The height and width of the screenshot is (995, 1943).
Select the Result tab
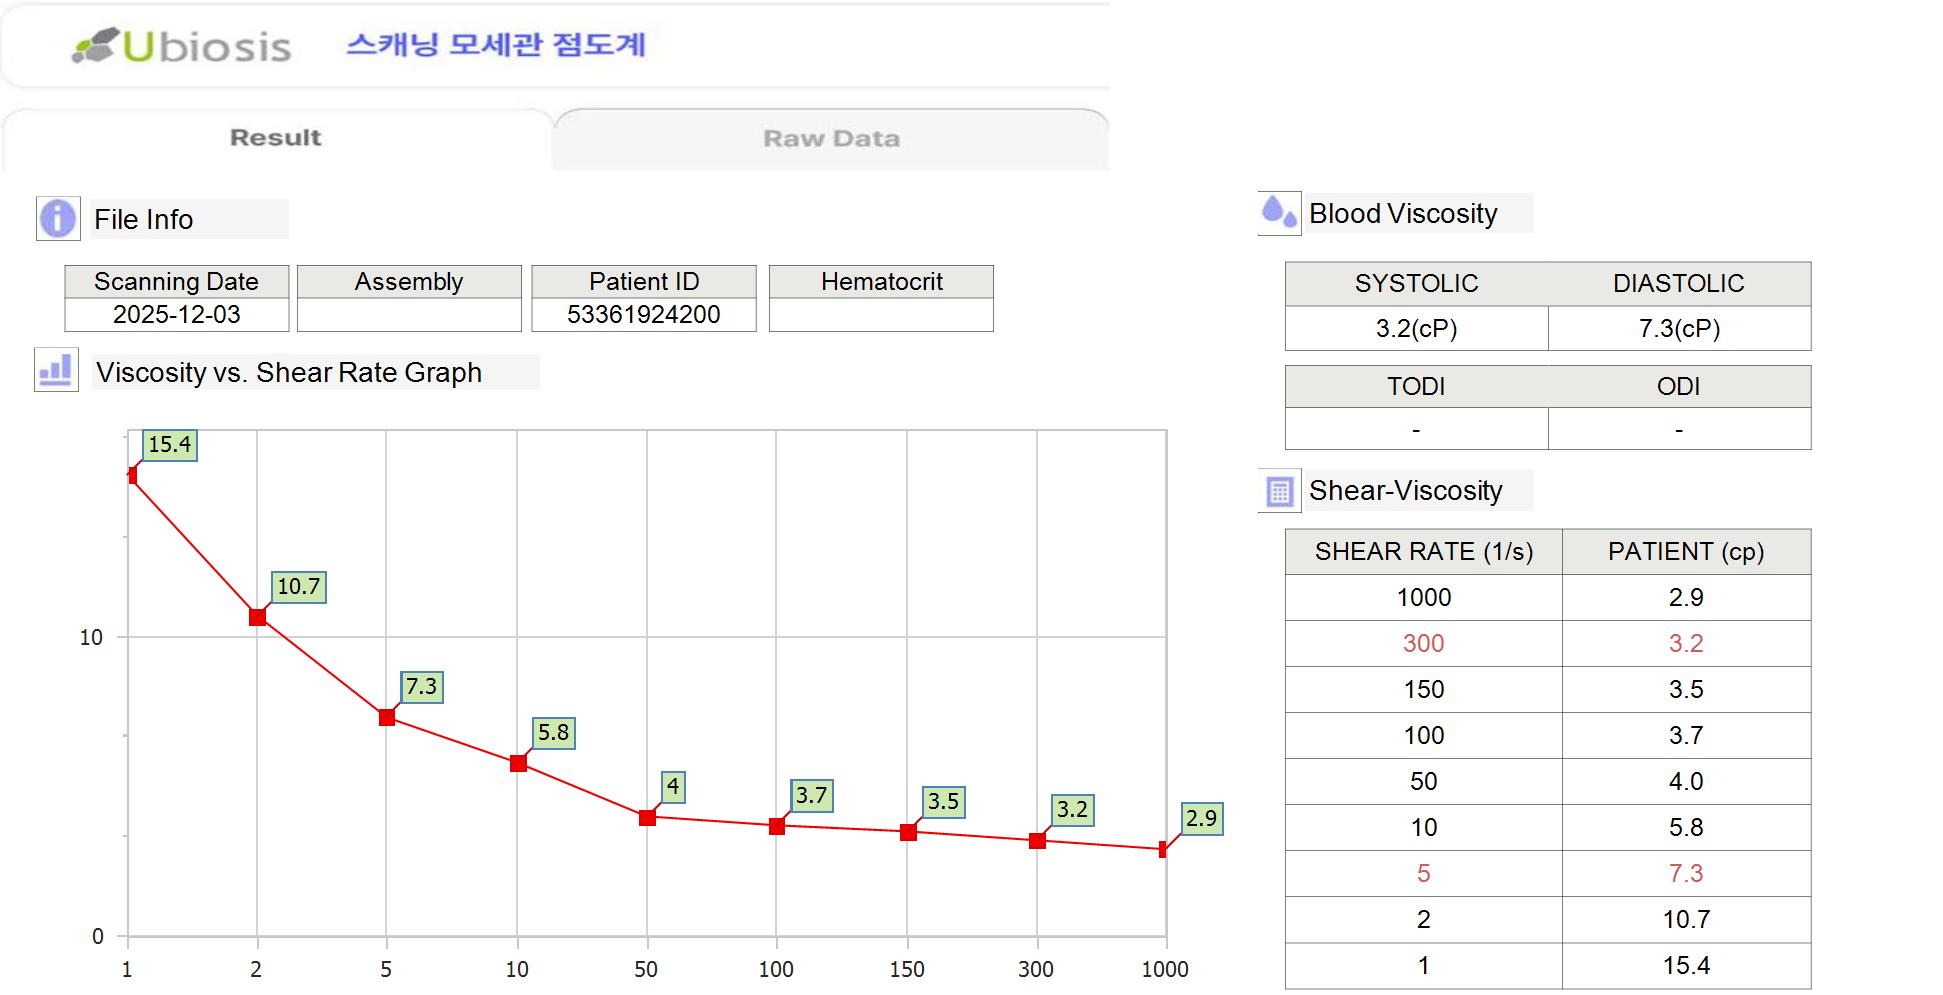coord(275,138)
